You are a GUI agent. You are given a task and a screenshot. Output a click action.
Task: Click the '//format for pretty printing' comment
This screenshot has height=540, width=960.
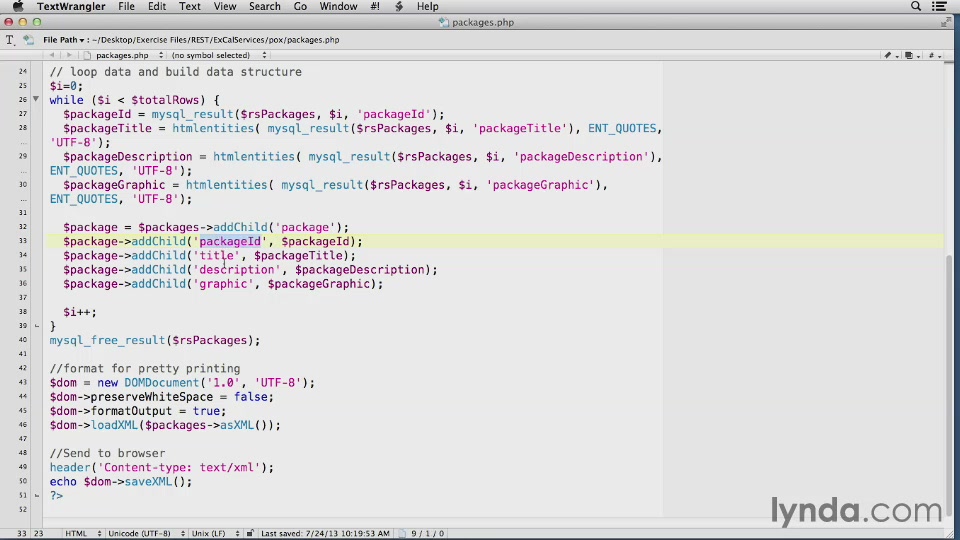tap(145, 369)
